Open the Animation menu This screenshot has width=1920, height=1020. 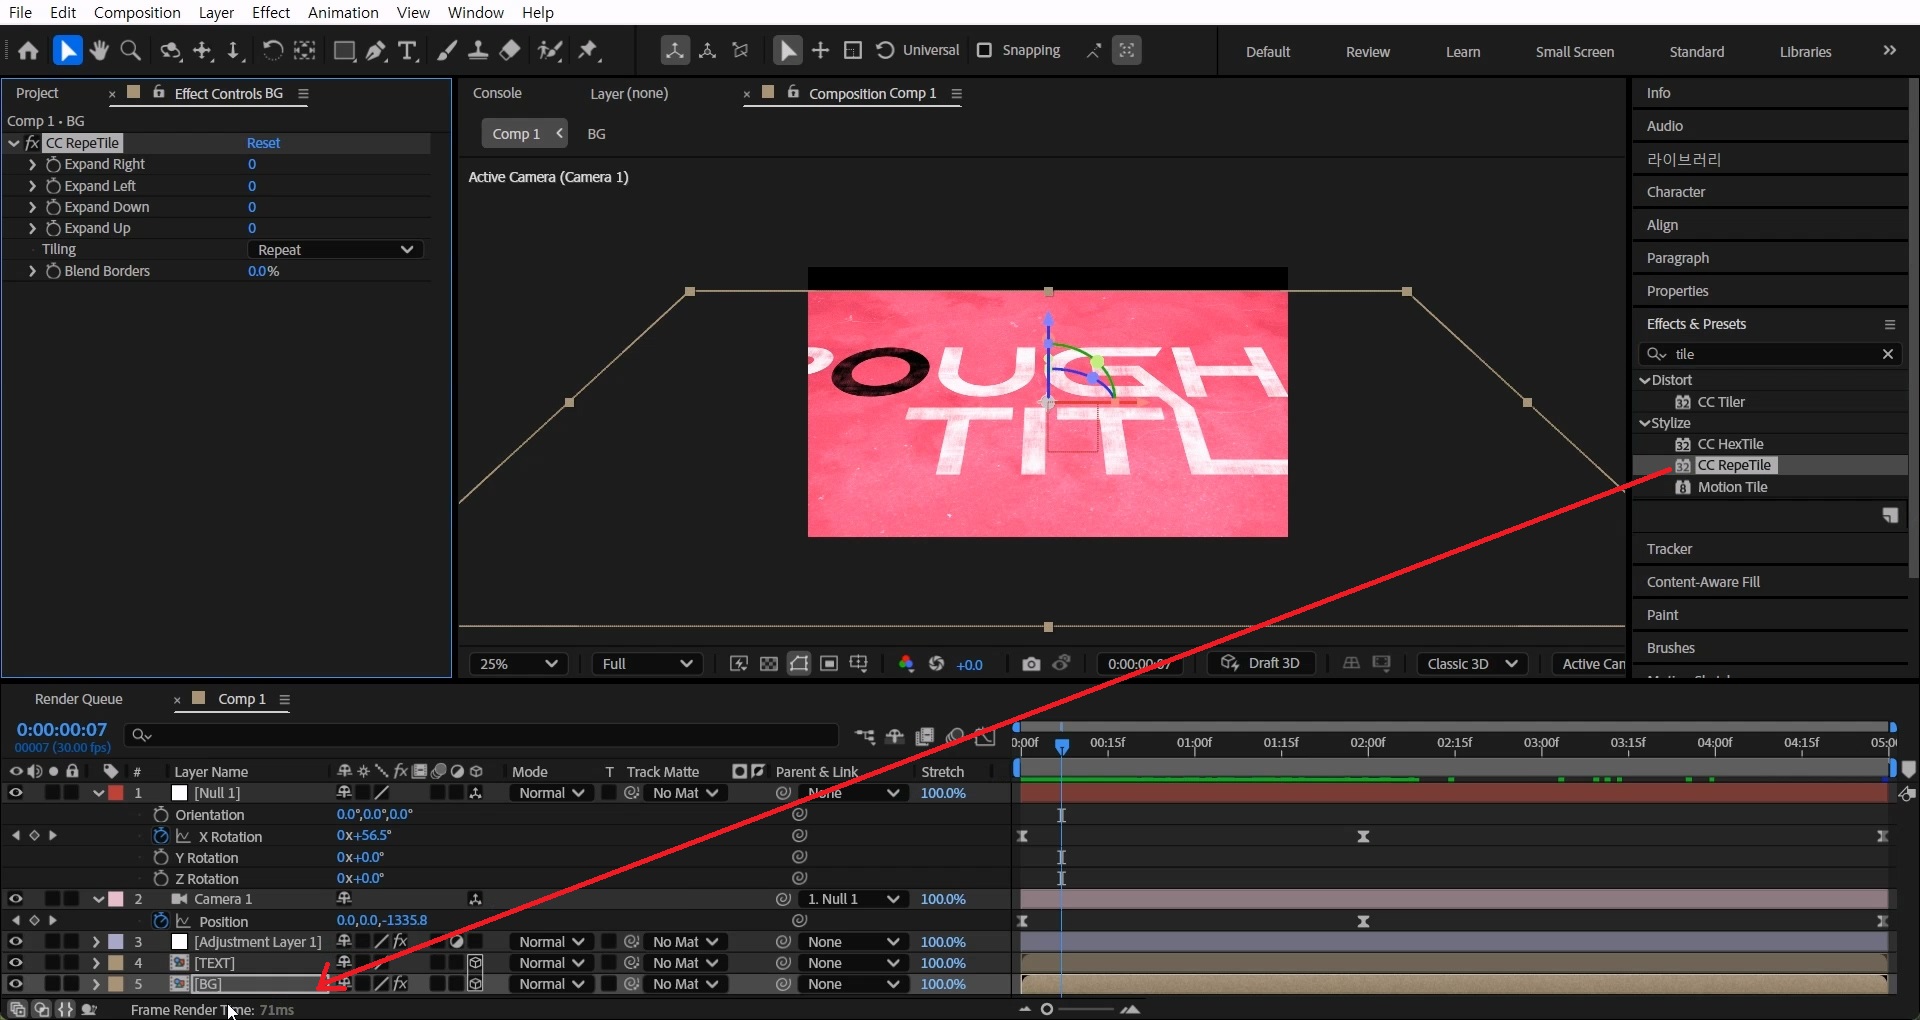[343, 12]
